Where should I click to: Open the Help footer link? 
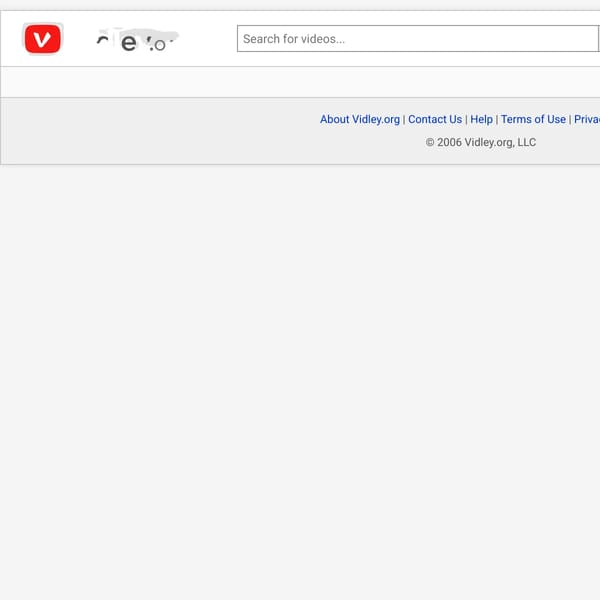tap(481, 119)
